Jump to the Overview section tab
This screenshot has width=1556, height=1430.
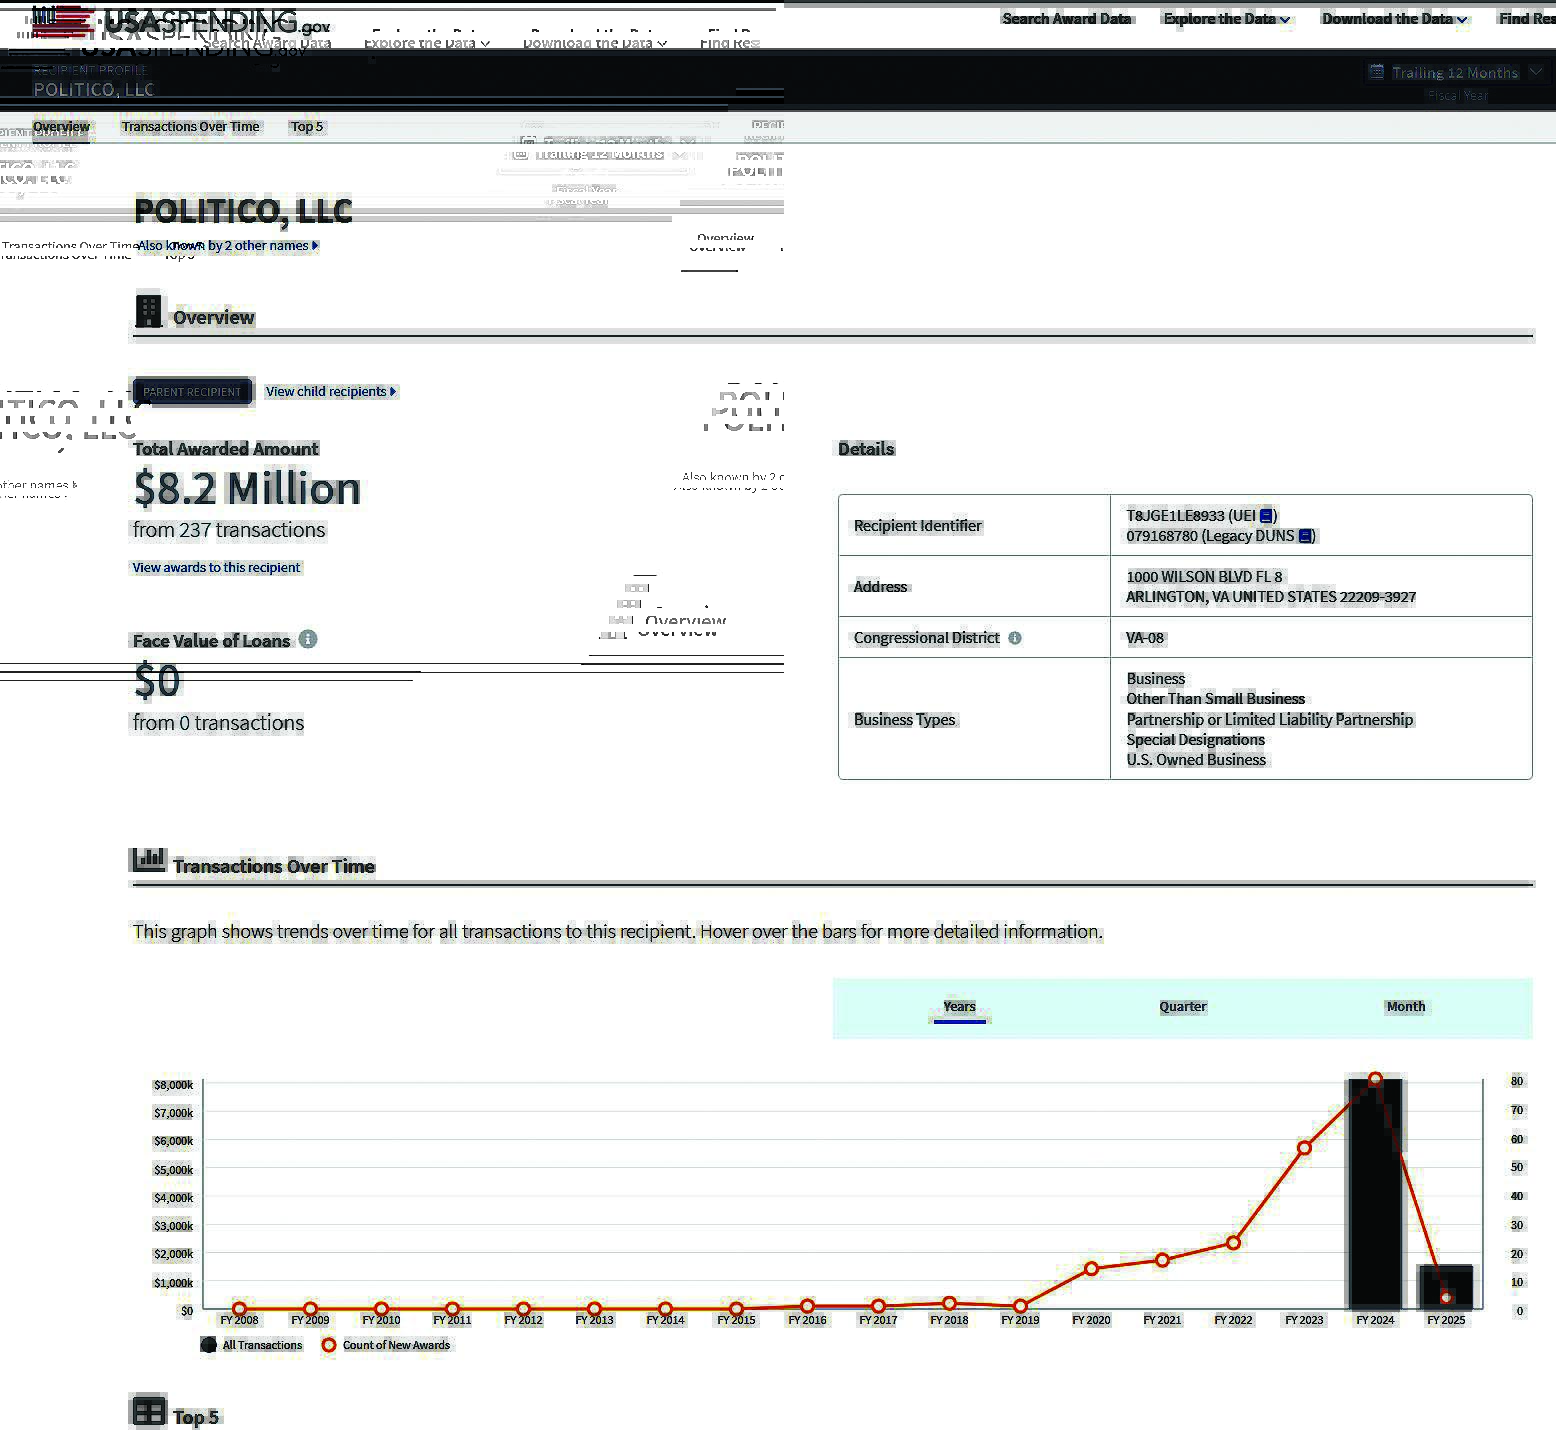(61, 127)
